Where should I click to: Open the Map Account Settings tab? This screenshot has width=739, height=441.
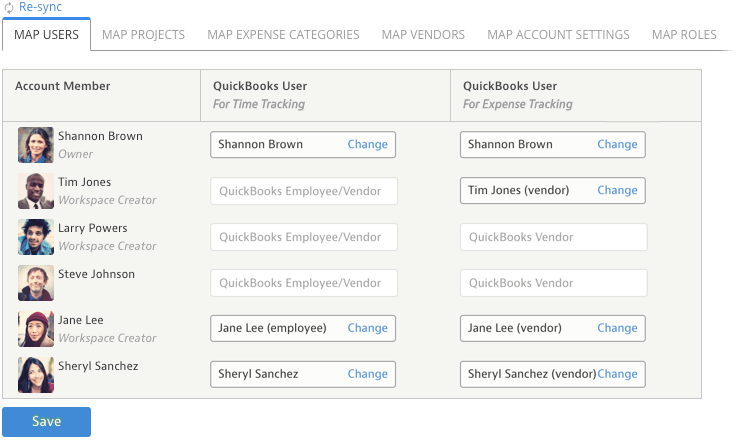(x=558, y=35)
